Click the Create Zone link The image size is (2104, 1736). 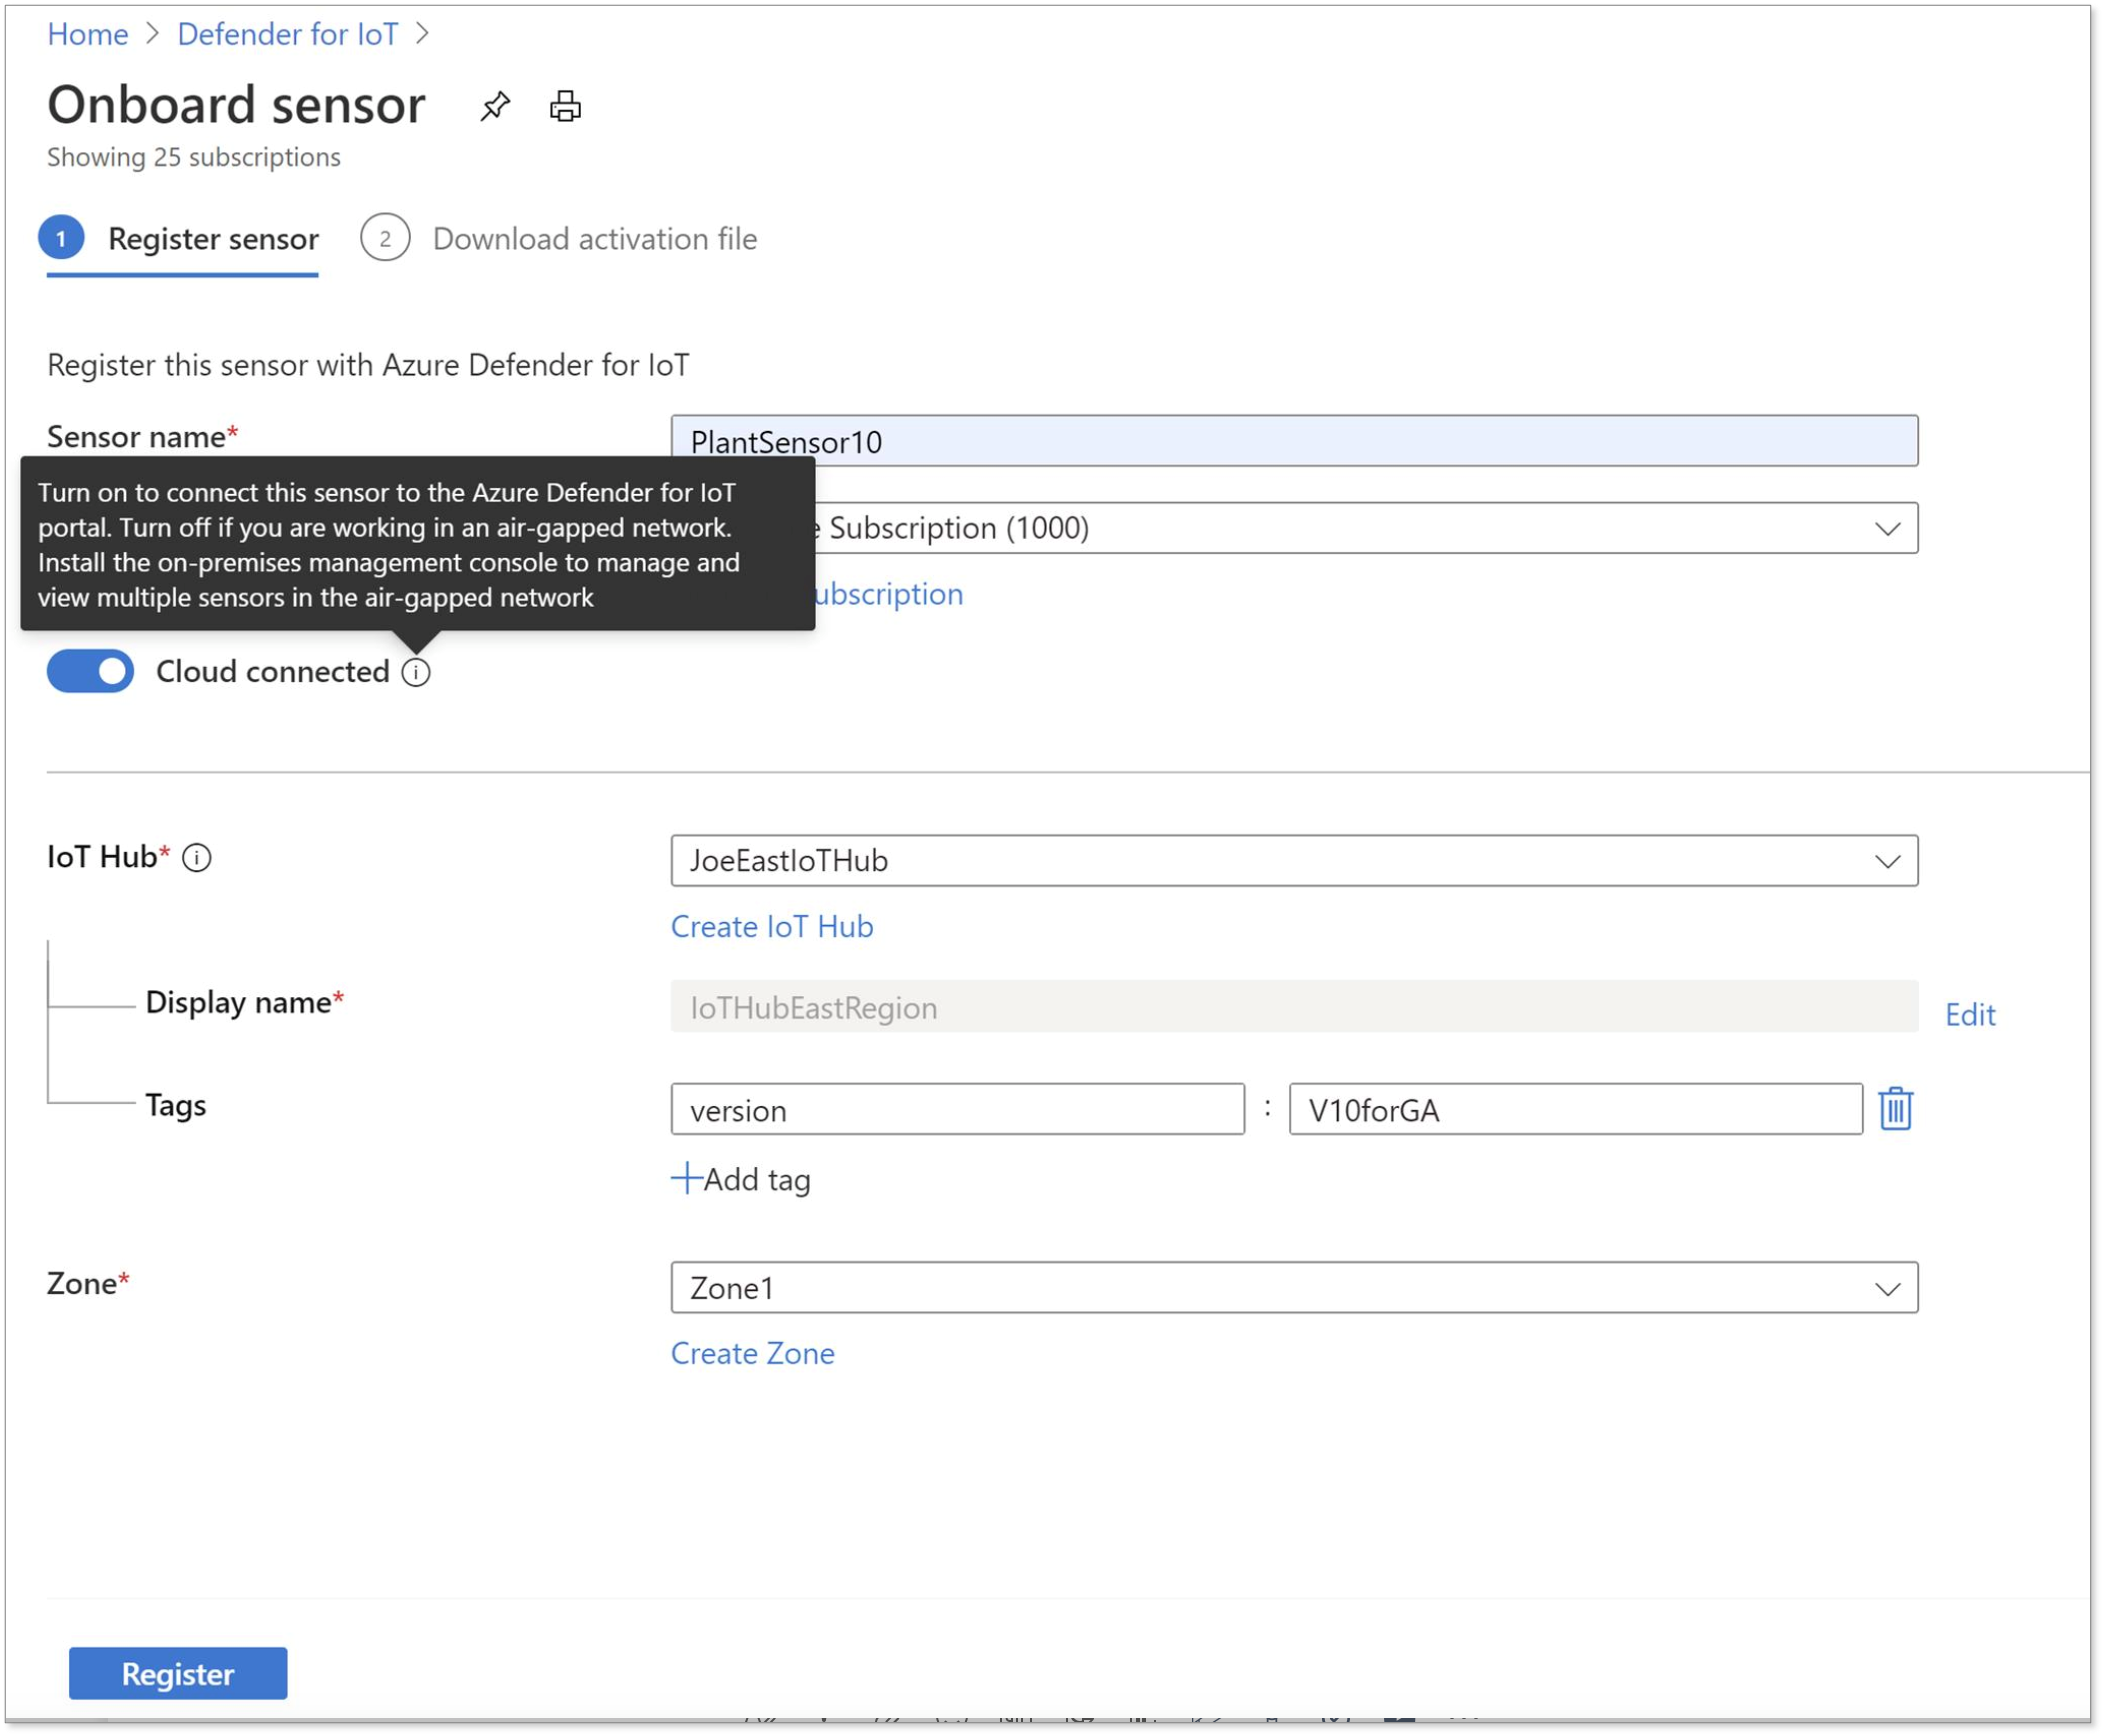click(x=754, y=1353)
